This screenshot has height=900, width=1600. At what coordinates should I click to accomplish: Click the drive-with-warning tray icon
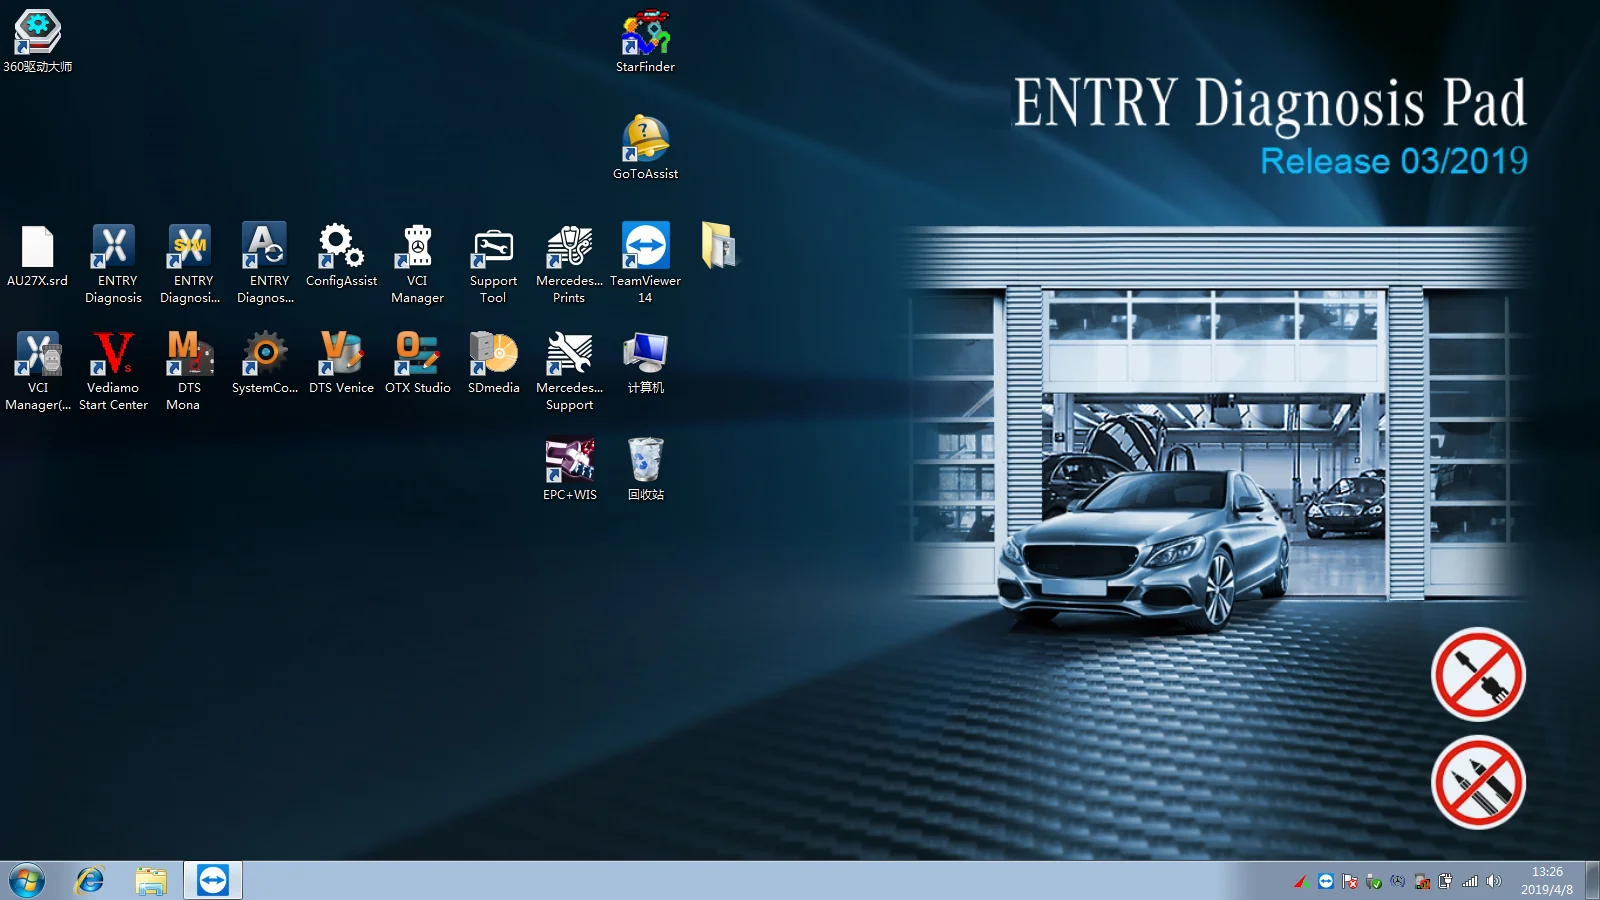1422,881
